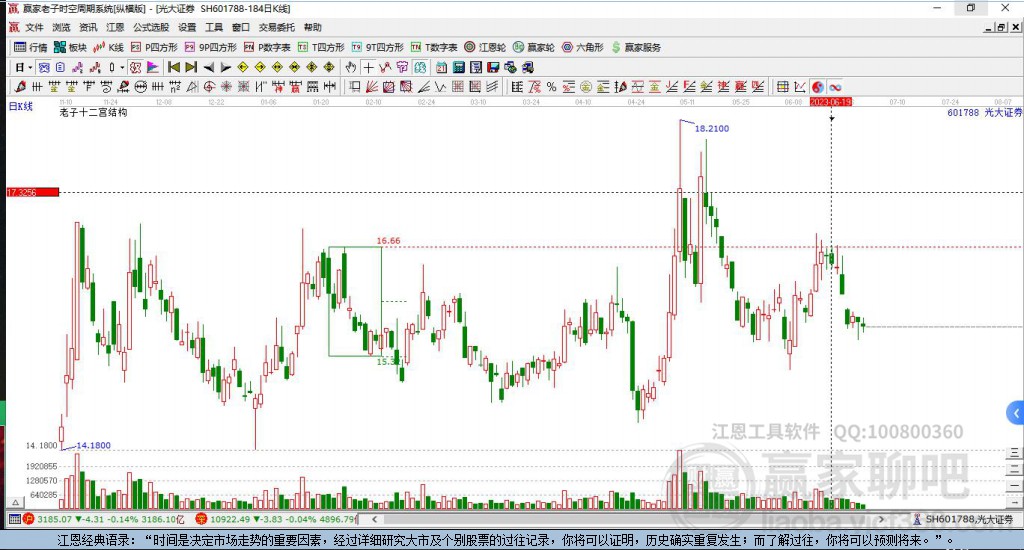Viewport: 1024px width, 550px height.
Task: Open the 浏览 menu
Action: tap(61, 27)
